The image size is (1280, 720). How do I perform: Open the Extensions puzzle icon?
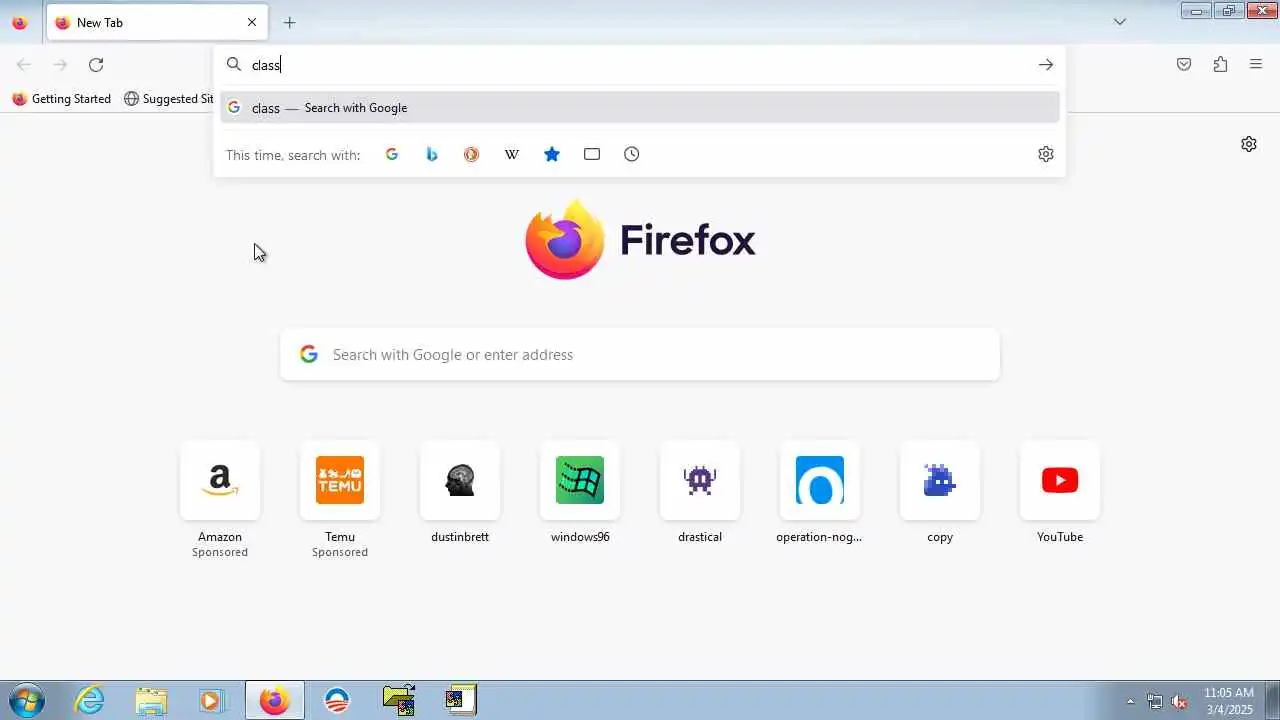pyautogui.click(x=1220, y=65)
